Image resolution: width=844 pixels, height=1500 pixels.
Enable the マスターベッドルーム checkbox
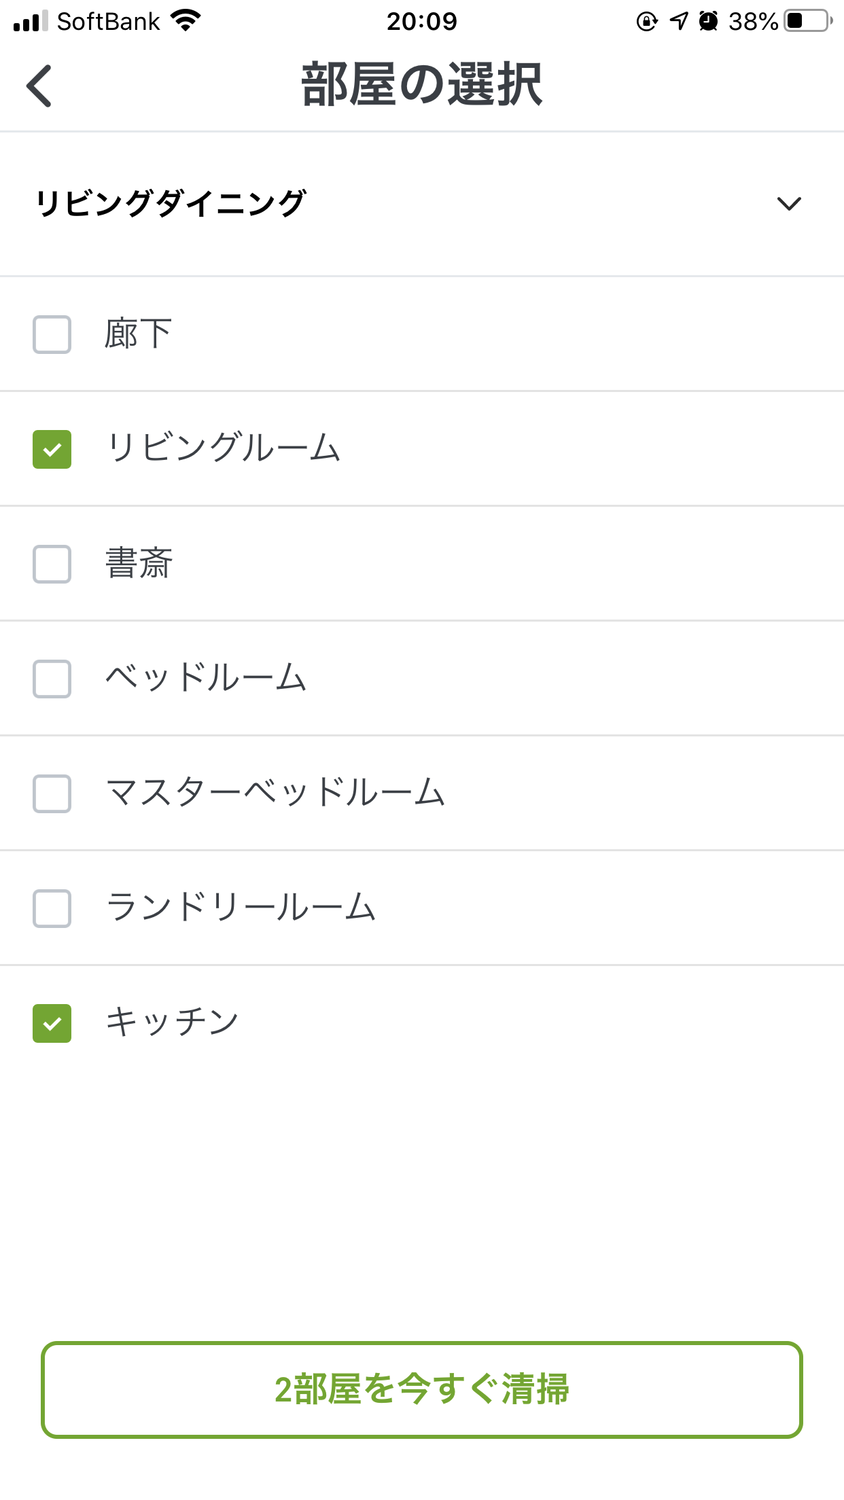[x=52, y=794]
